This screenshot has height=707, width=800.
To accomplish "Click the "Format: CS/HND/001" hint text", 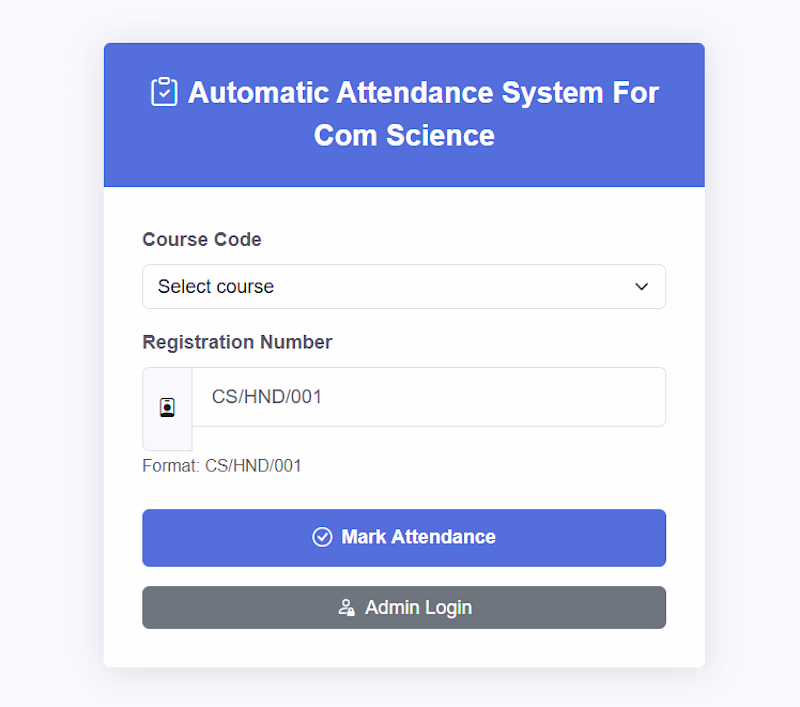I will [222, 466].
